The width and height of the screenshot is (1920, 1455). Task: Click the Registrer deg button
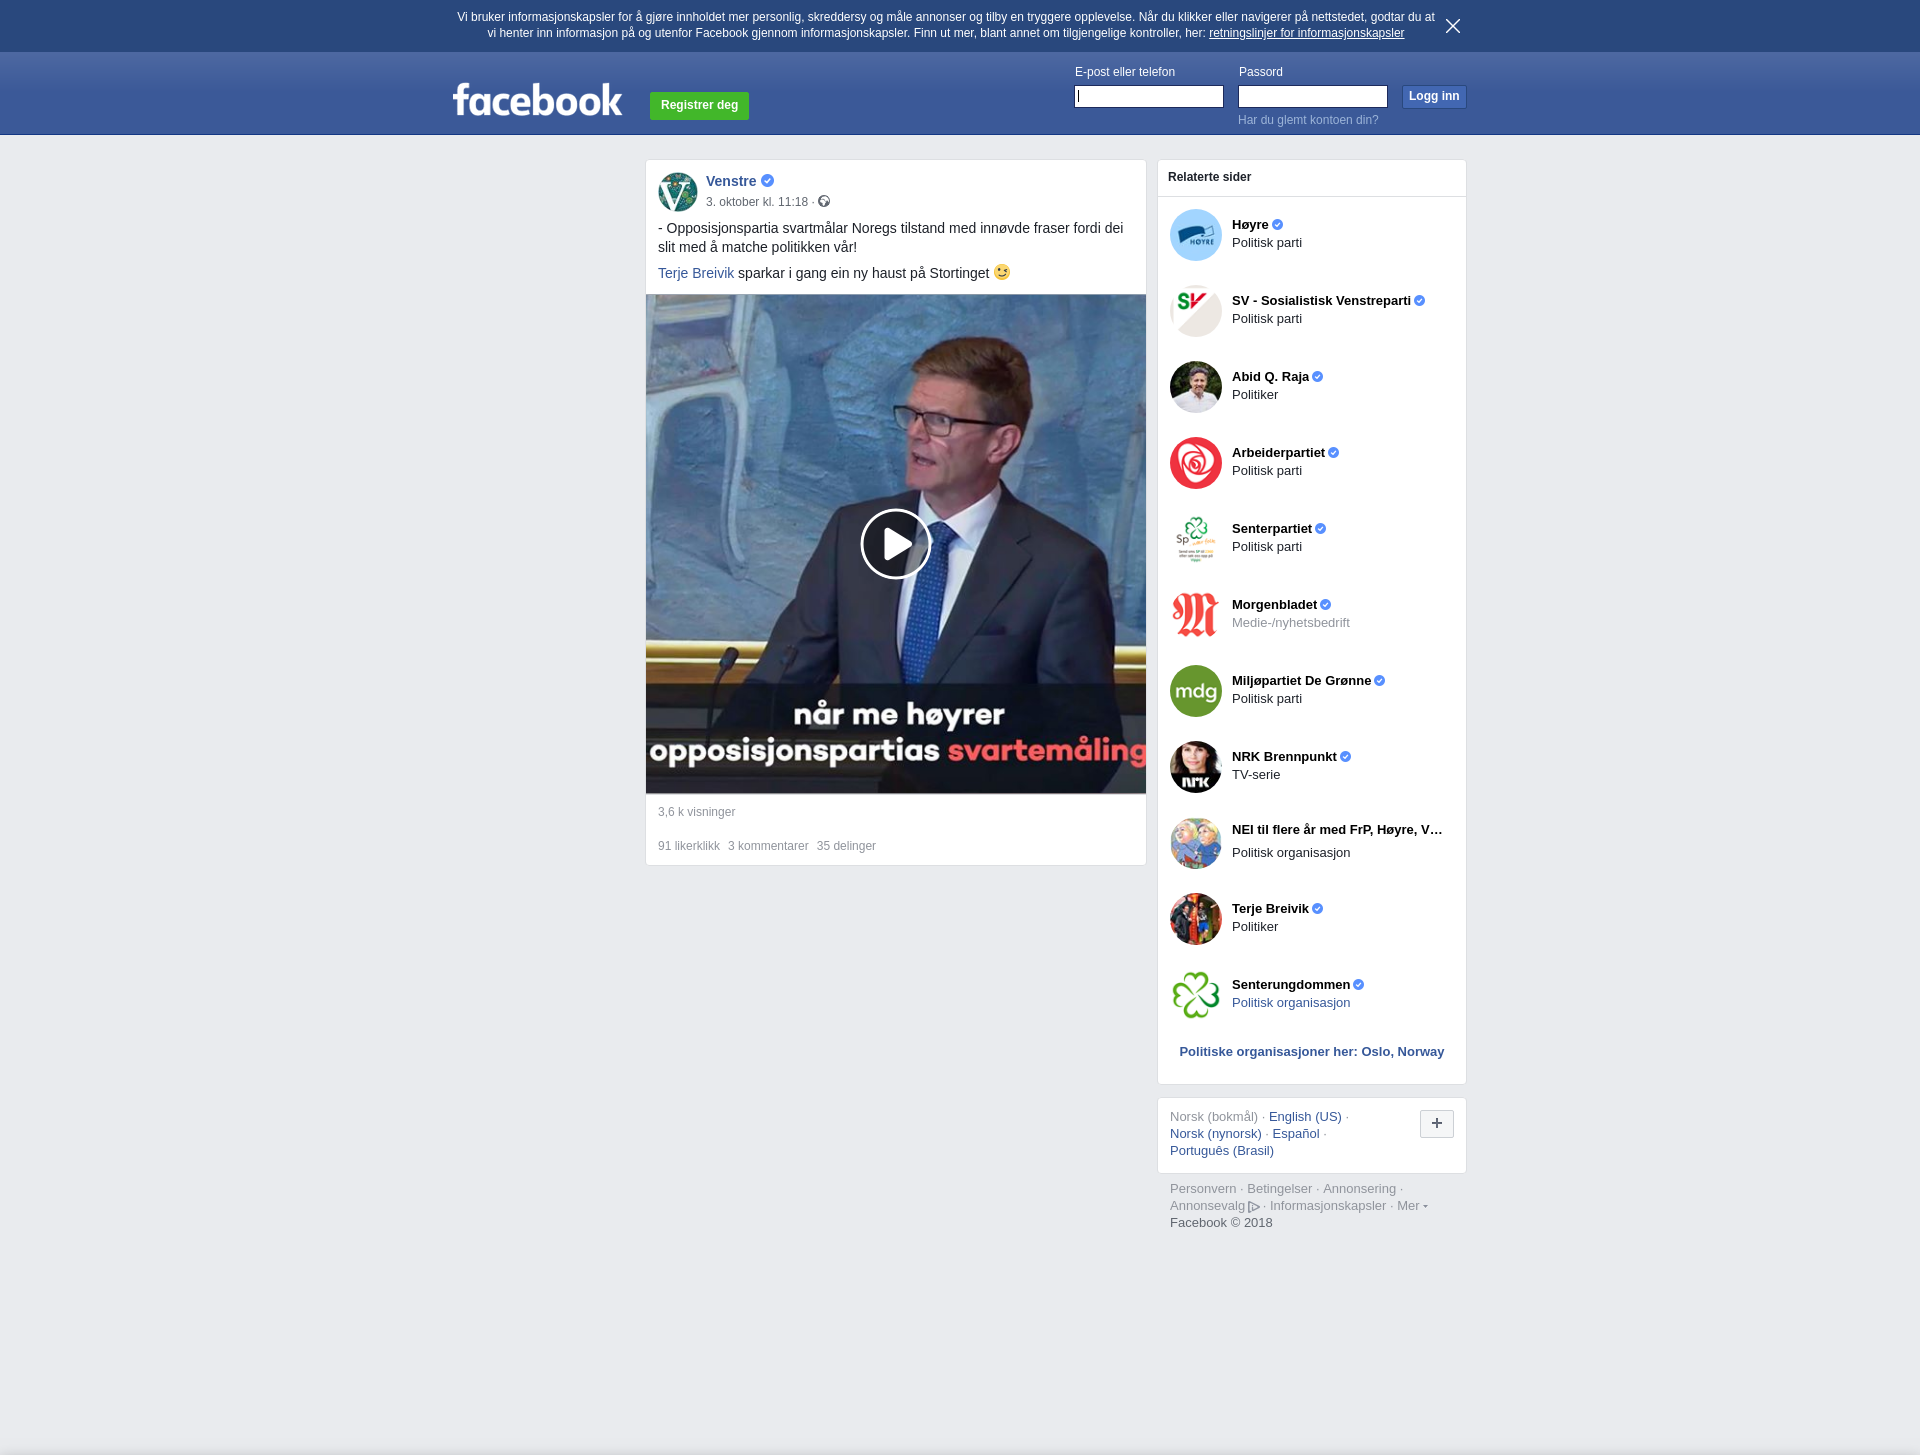point(699,105)
